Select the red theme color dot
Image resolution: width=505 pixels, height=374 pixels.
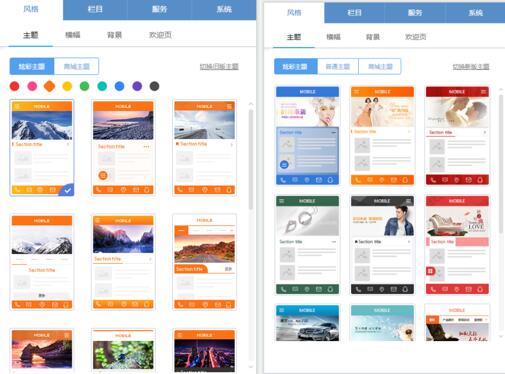[x=14, y=86]
